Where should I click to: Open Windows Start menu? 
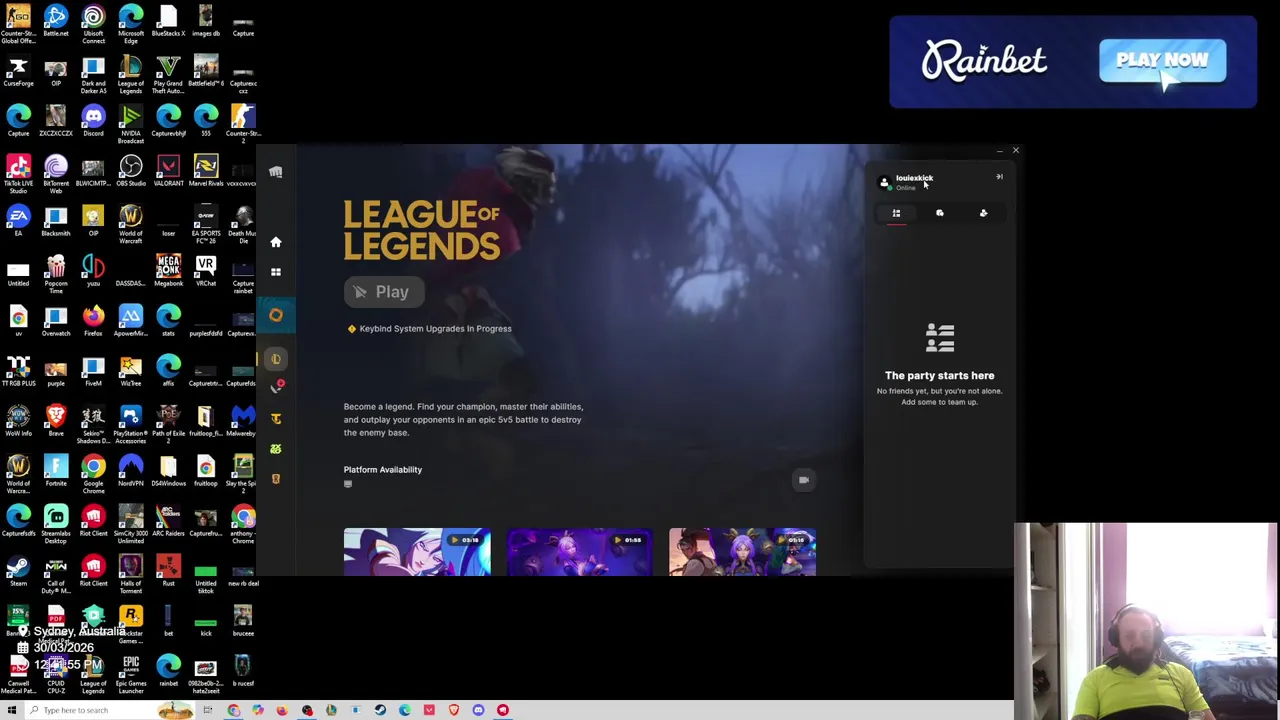tap(12, 710)
